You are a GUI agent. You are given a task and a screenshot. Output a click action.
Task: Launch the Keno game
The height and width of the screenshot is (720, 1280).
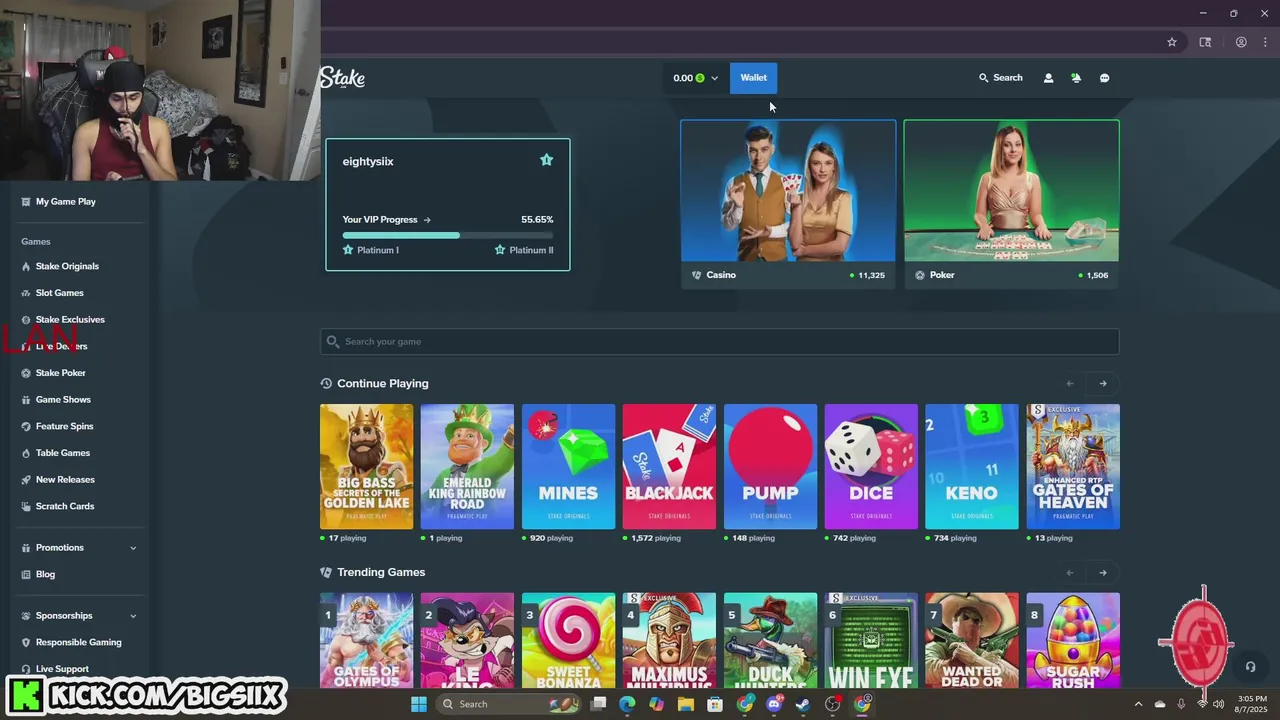(972, 466)
